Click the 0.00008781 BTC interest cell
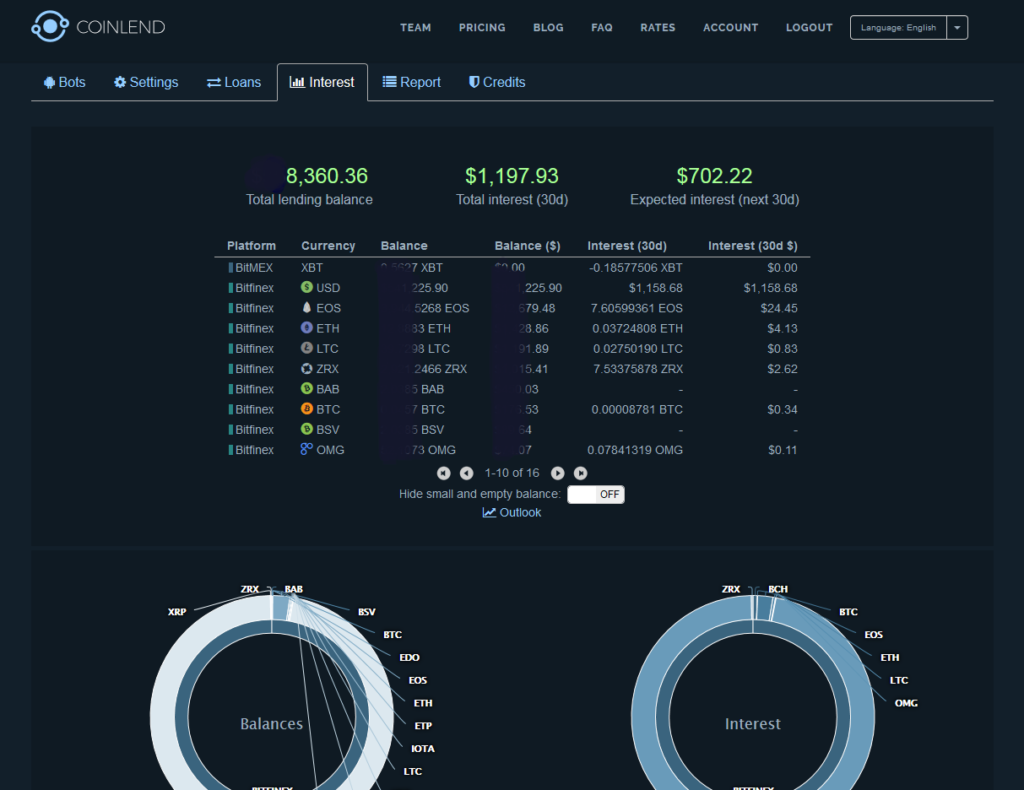 pos(637,409)
